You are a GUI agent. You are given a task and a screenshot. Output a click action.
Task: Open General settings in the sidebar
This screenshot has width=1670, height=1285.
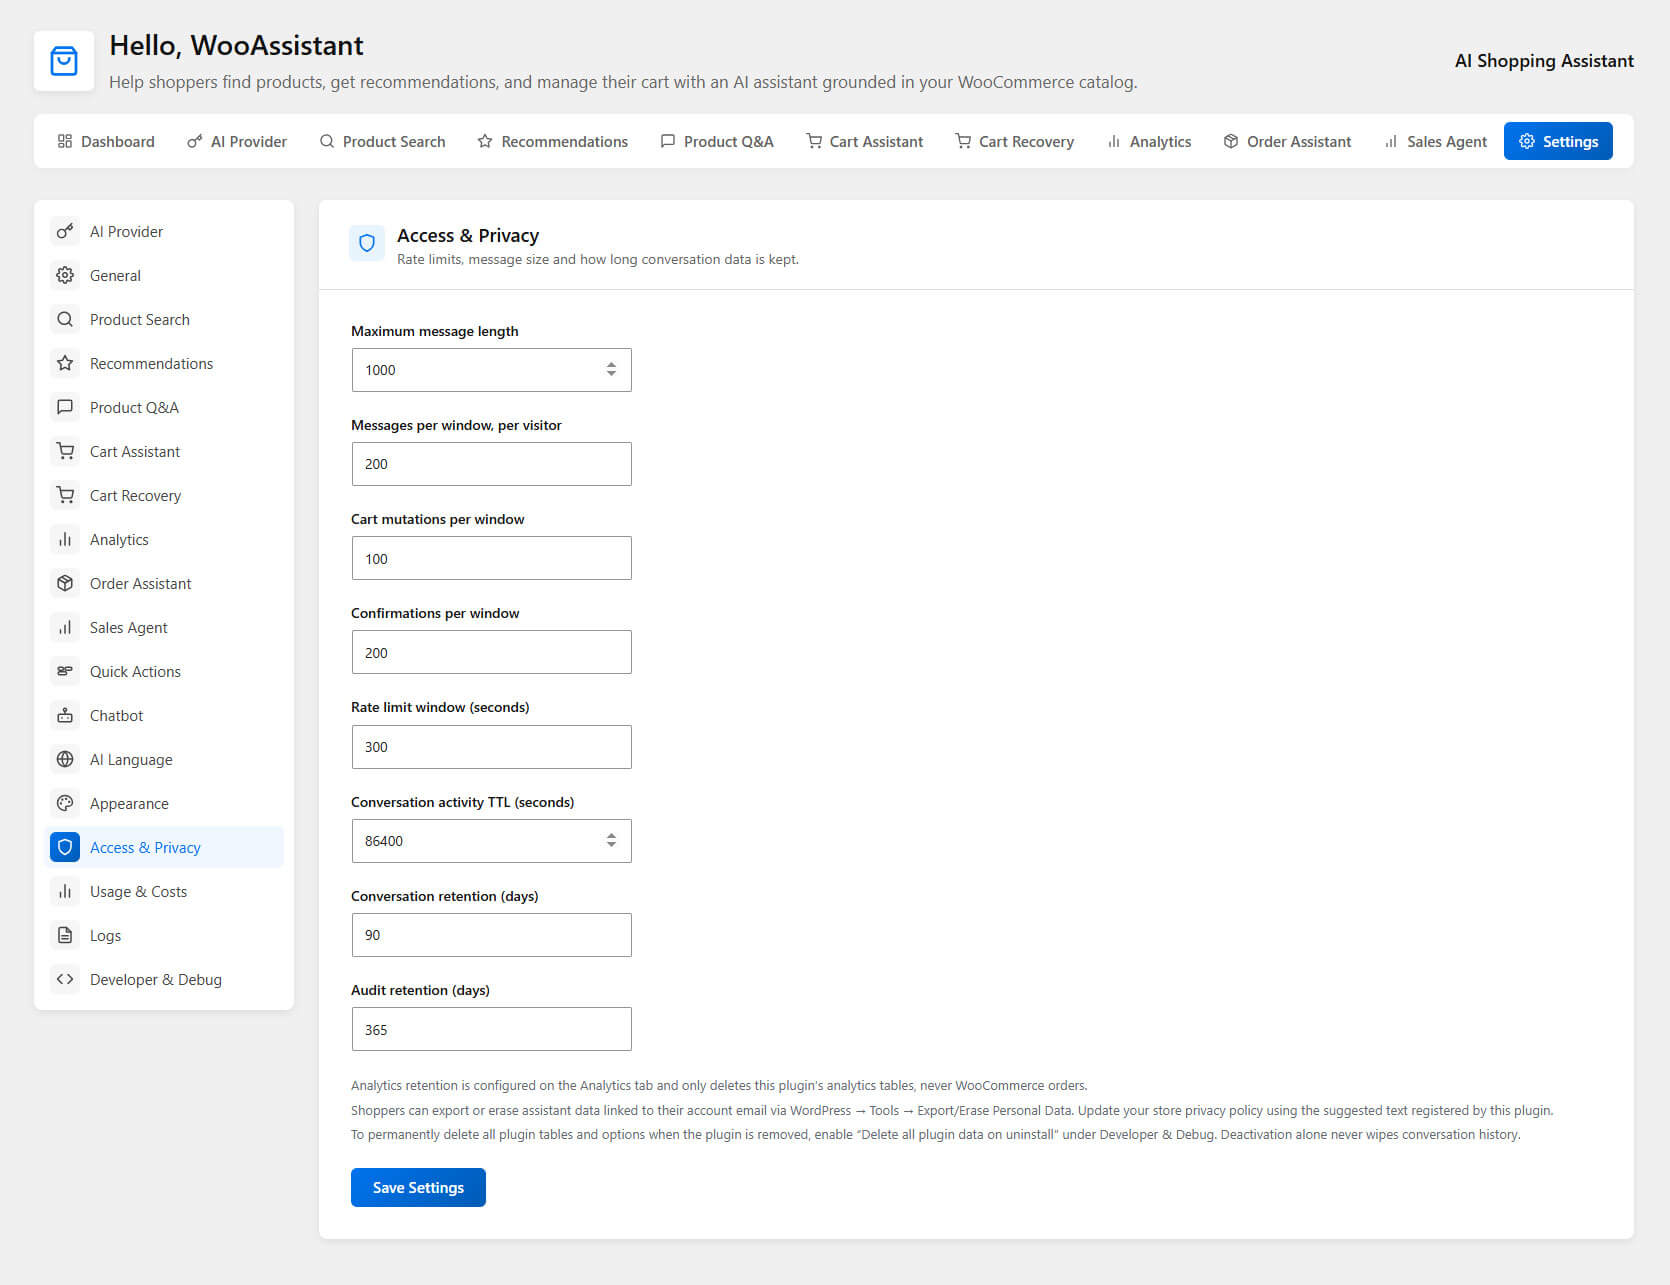tap(165, 276)
